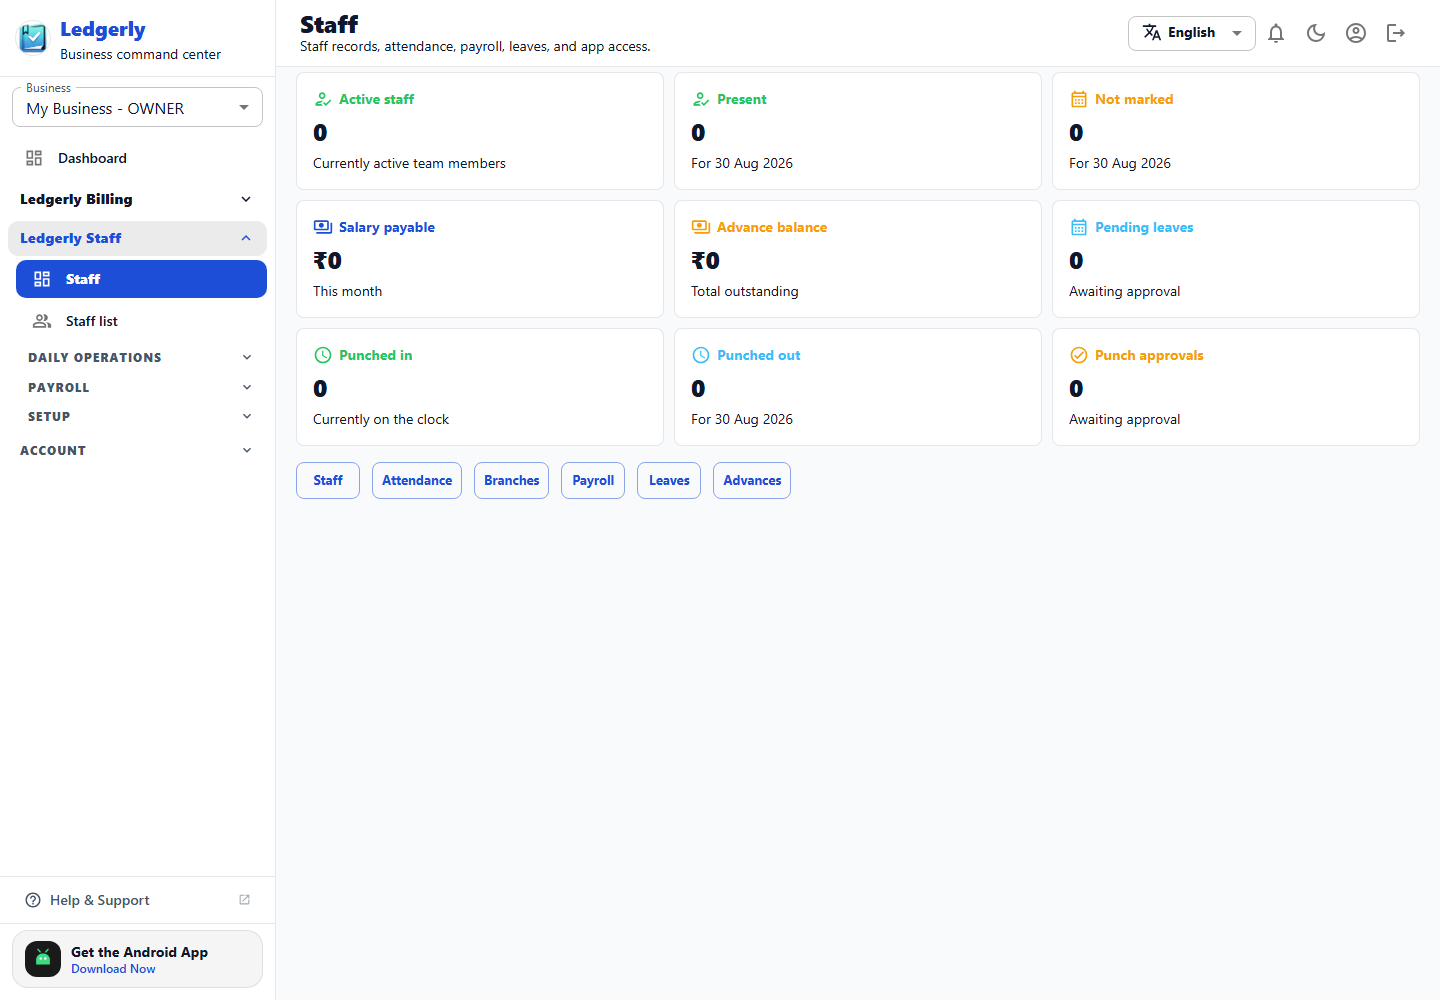1440x1000 pixels.
Task: Click the language translate icon
Action: coord(1152,32)
